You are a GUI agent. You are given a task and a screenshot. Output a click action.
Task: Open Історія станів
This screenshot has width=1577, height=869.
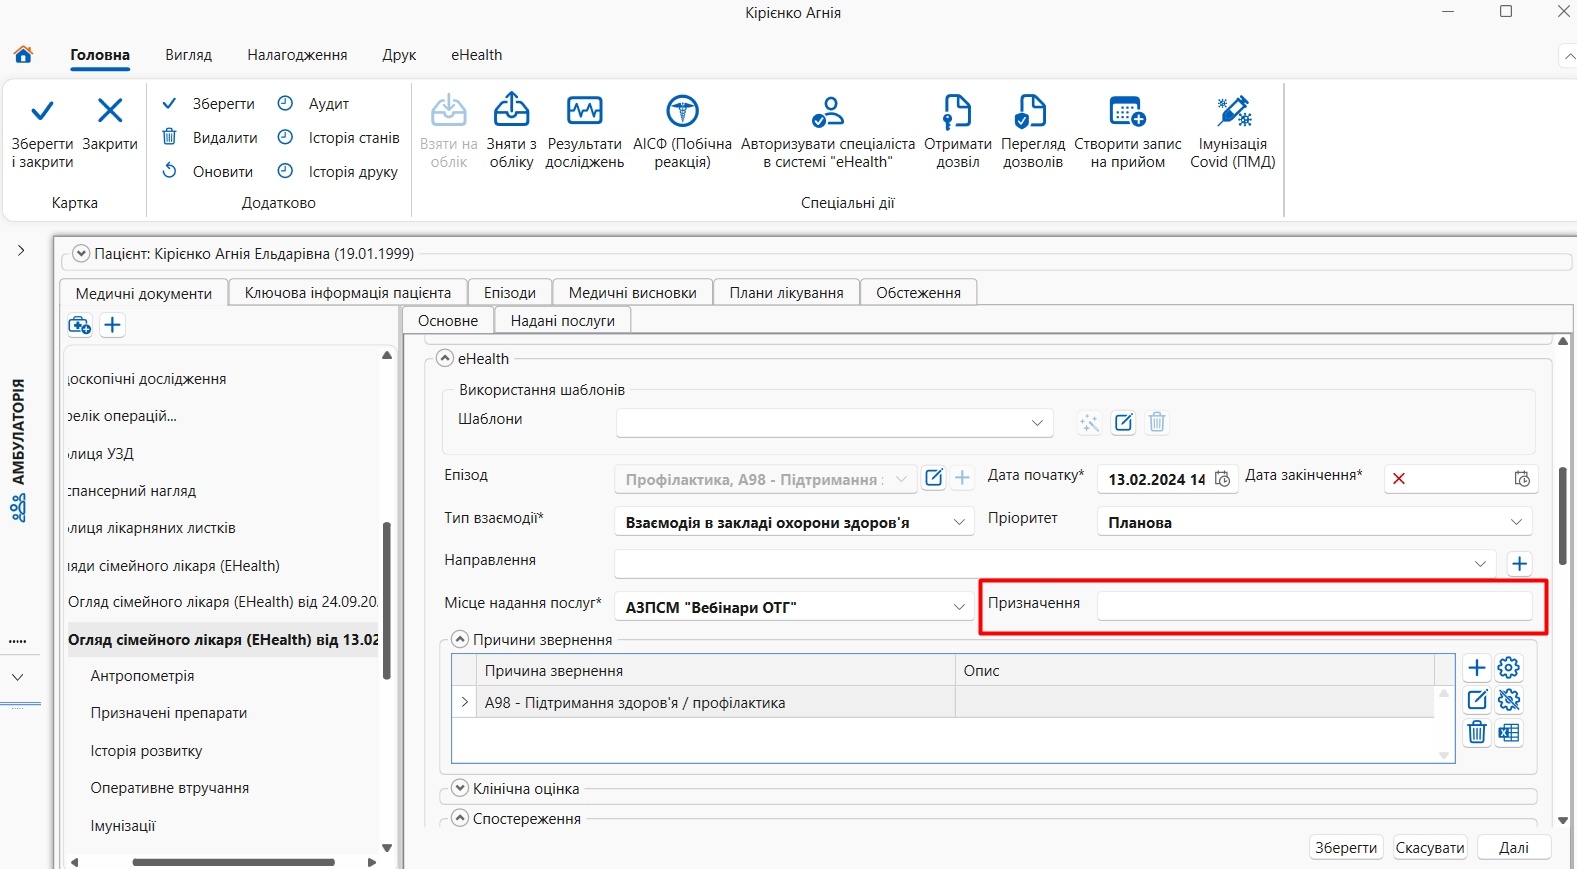pyautogui.click(x=338, y=138)
